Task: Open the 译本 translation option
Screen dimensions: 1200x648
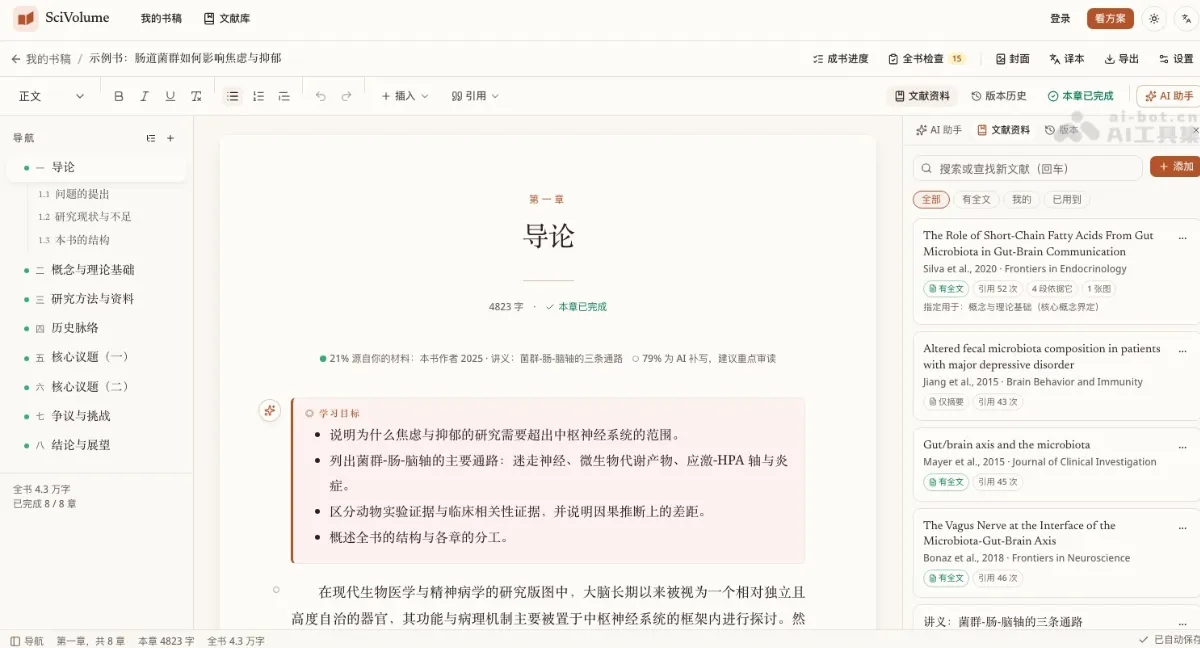Action: click(1066, 59)
